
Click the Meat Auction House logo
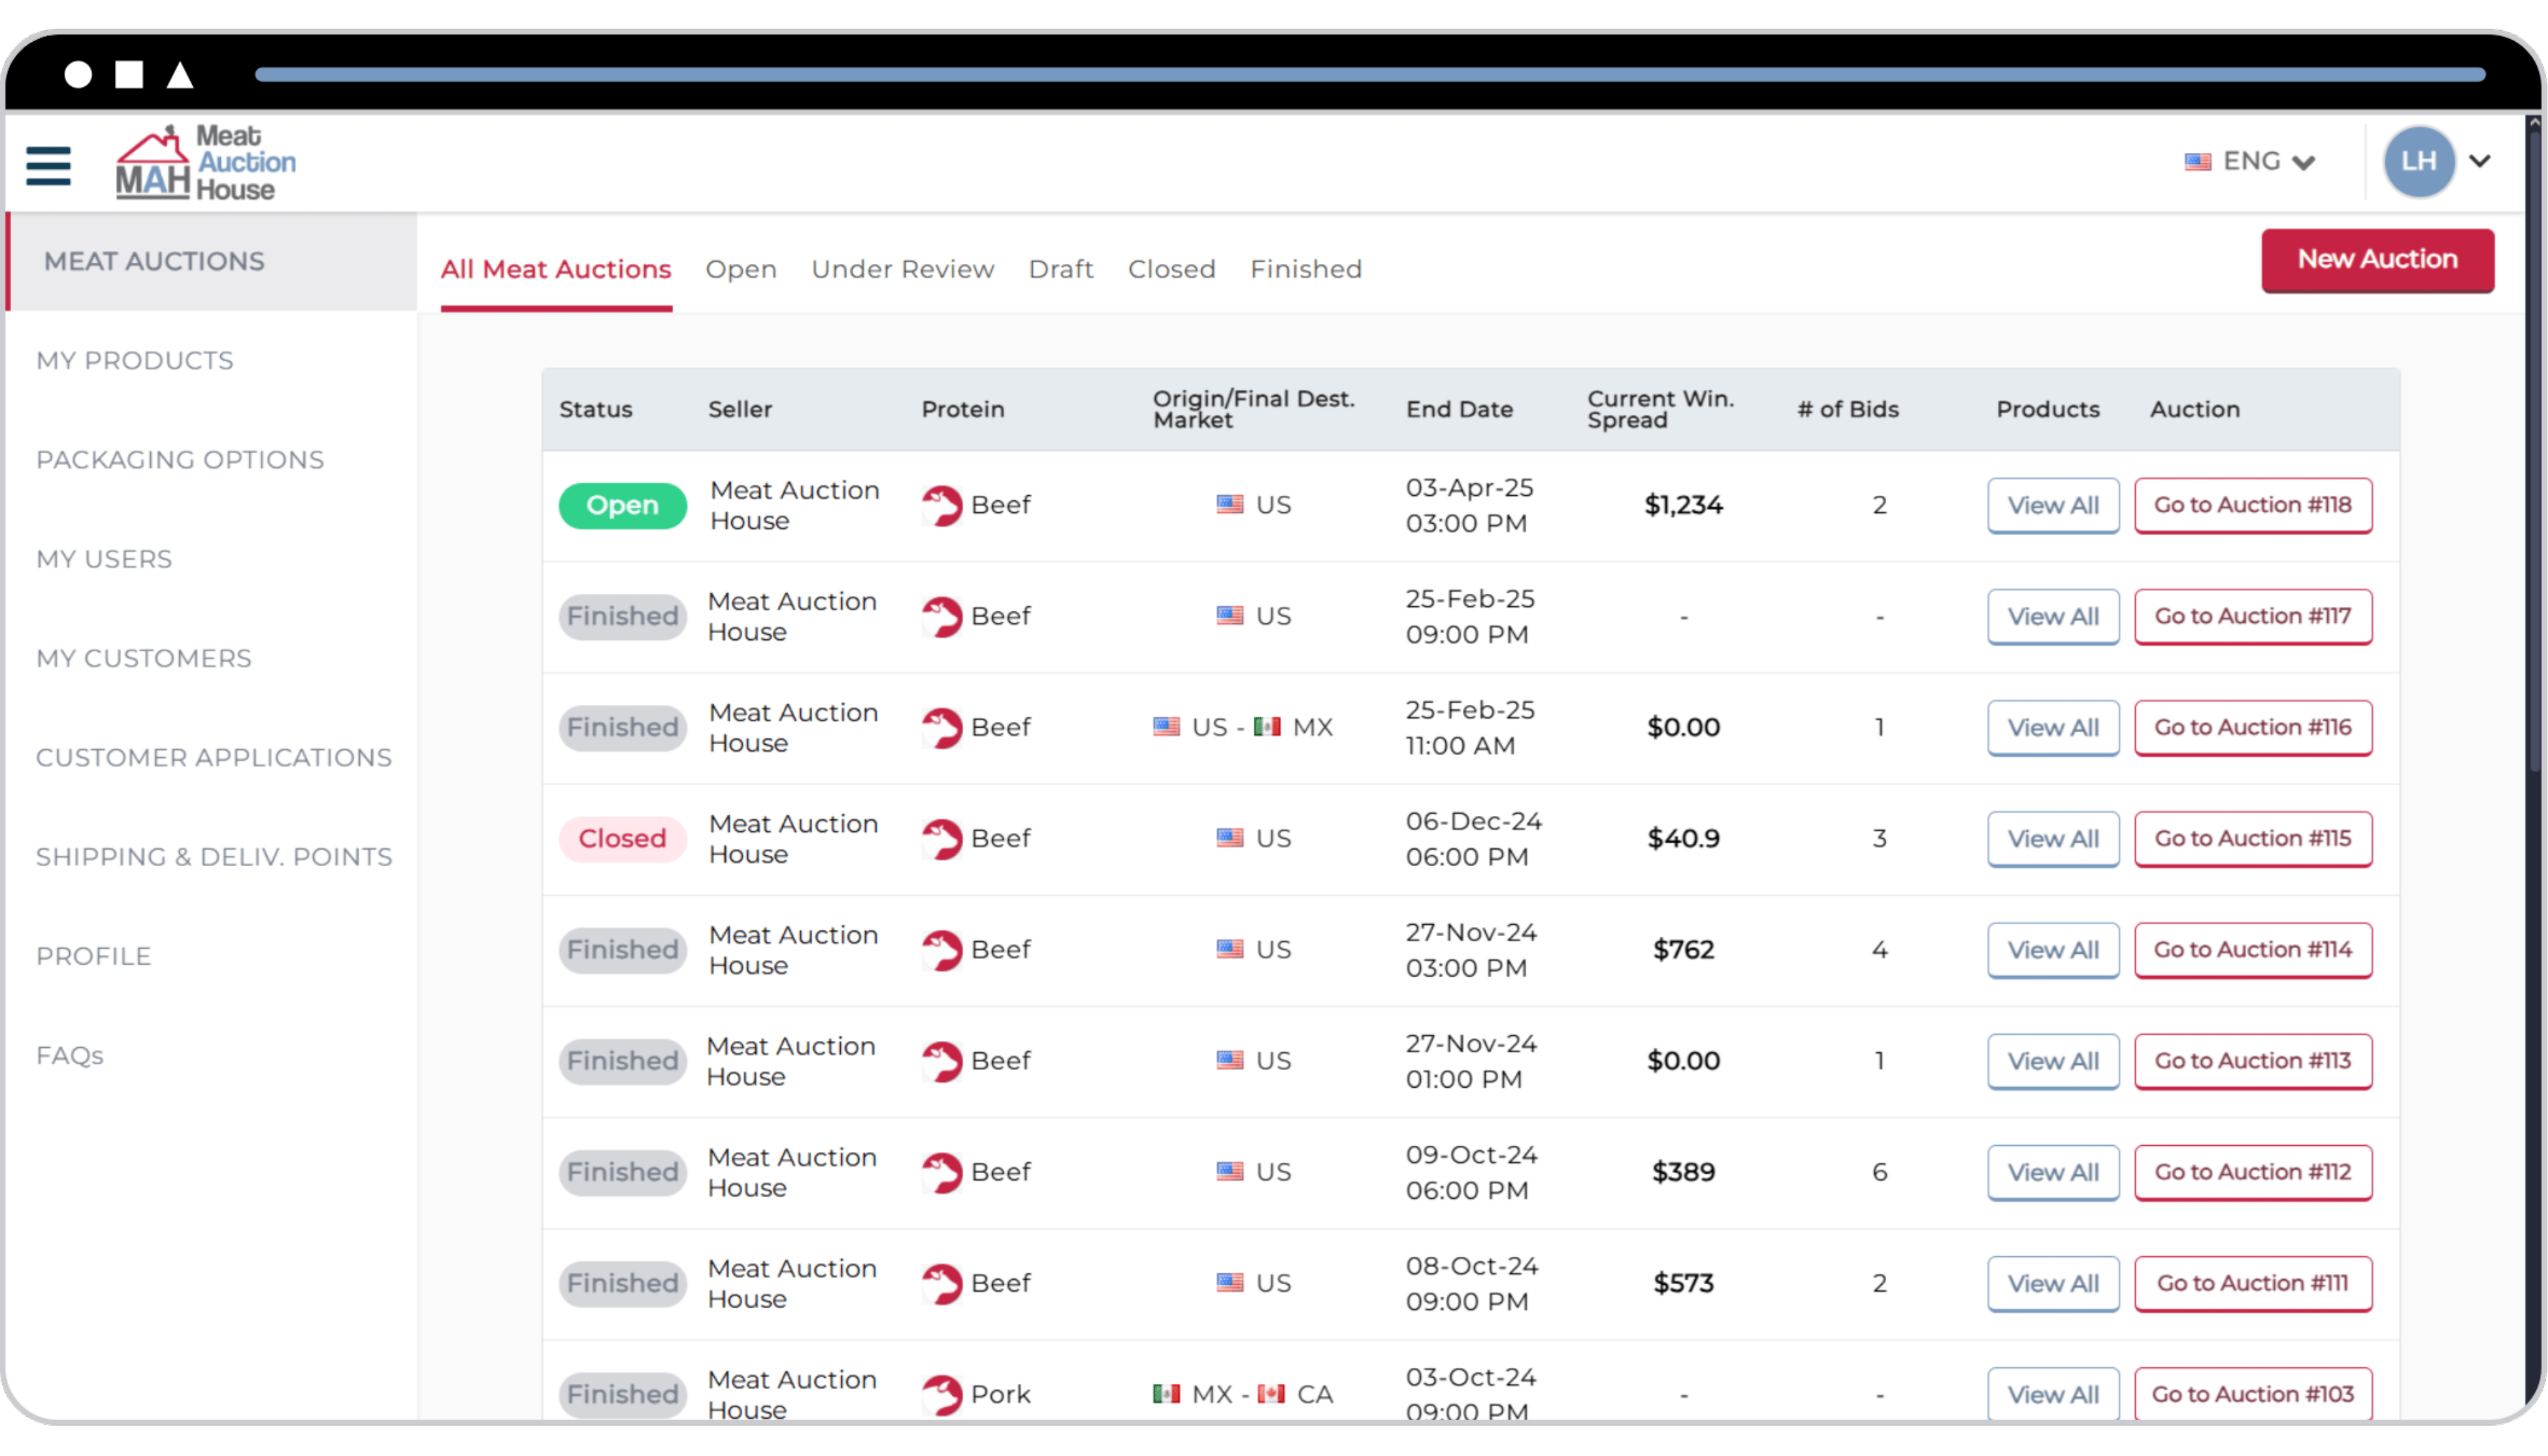[205, 162]
